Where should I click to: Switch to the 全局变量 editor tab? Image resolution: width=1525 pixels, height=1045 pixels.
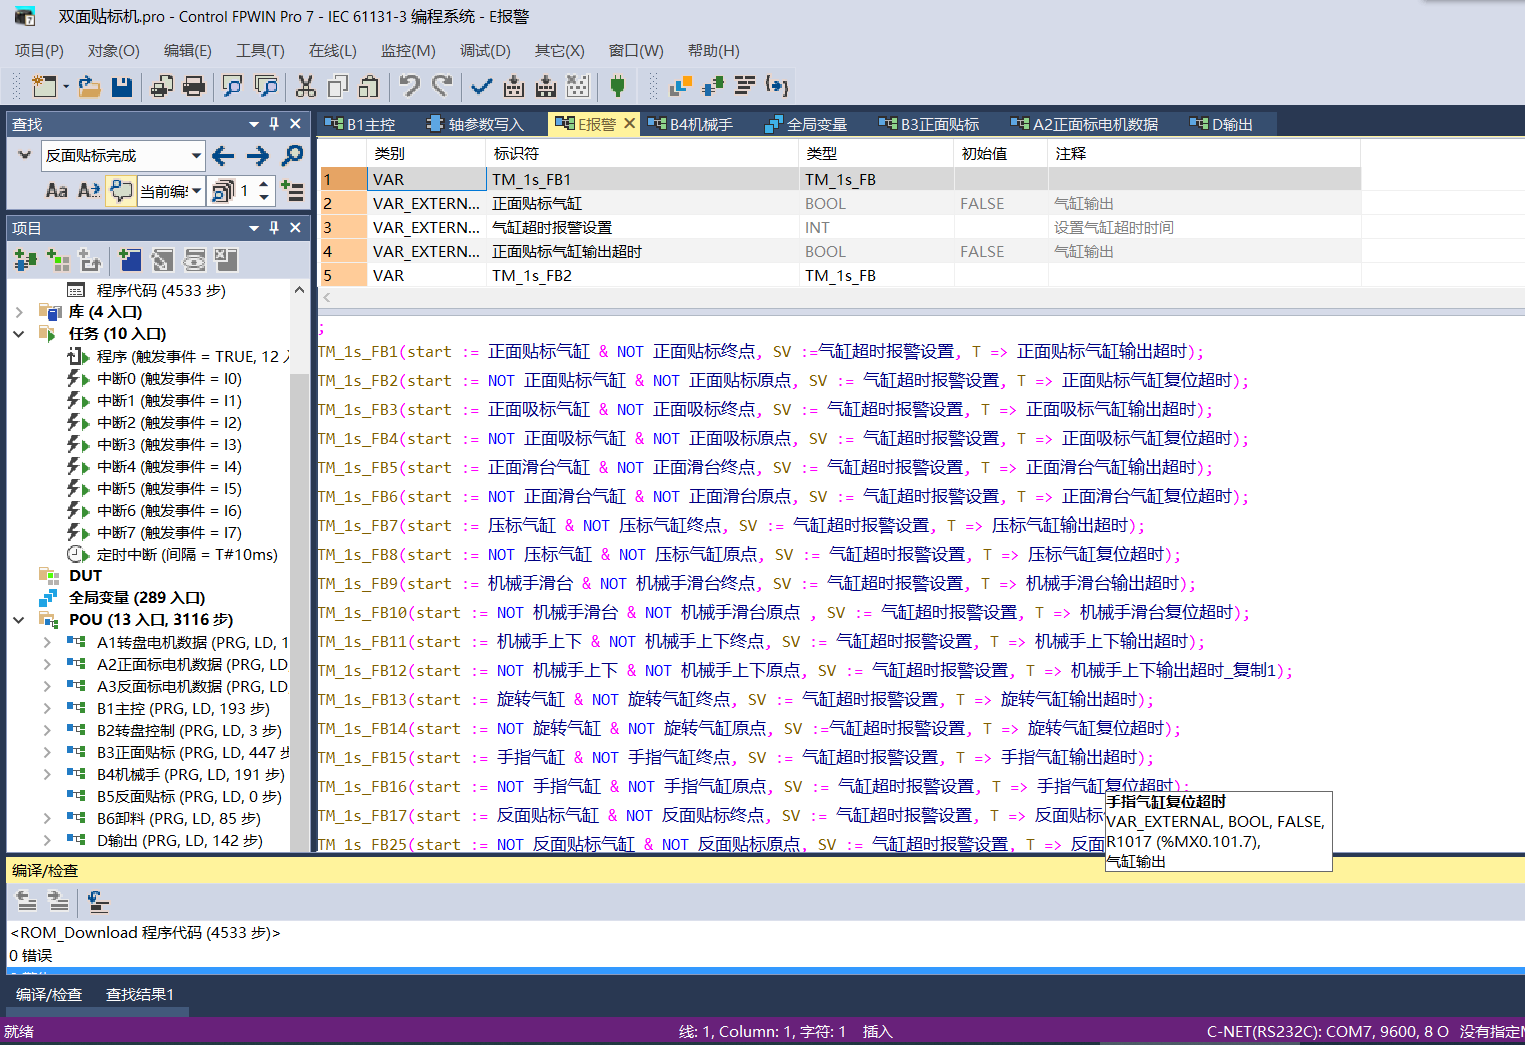click(806, 124)
